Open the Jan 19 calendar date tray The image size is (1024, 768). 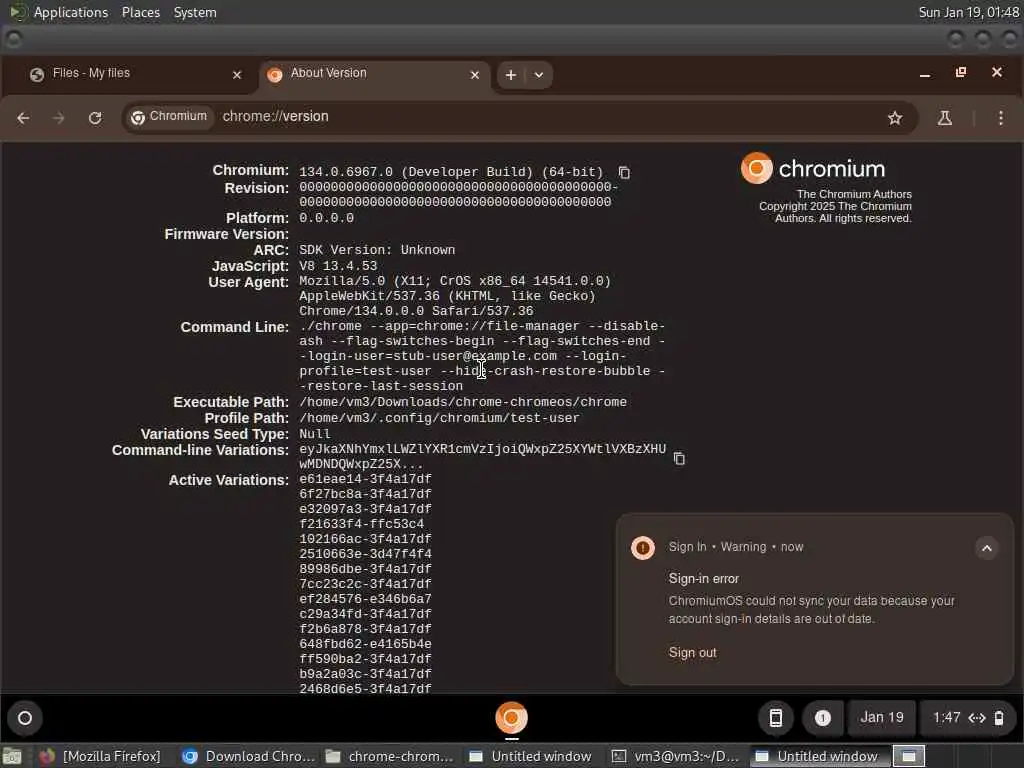882,718
